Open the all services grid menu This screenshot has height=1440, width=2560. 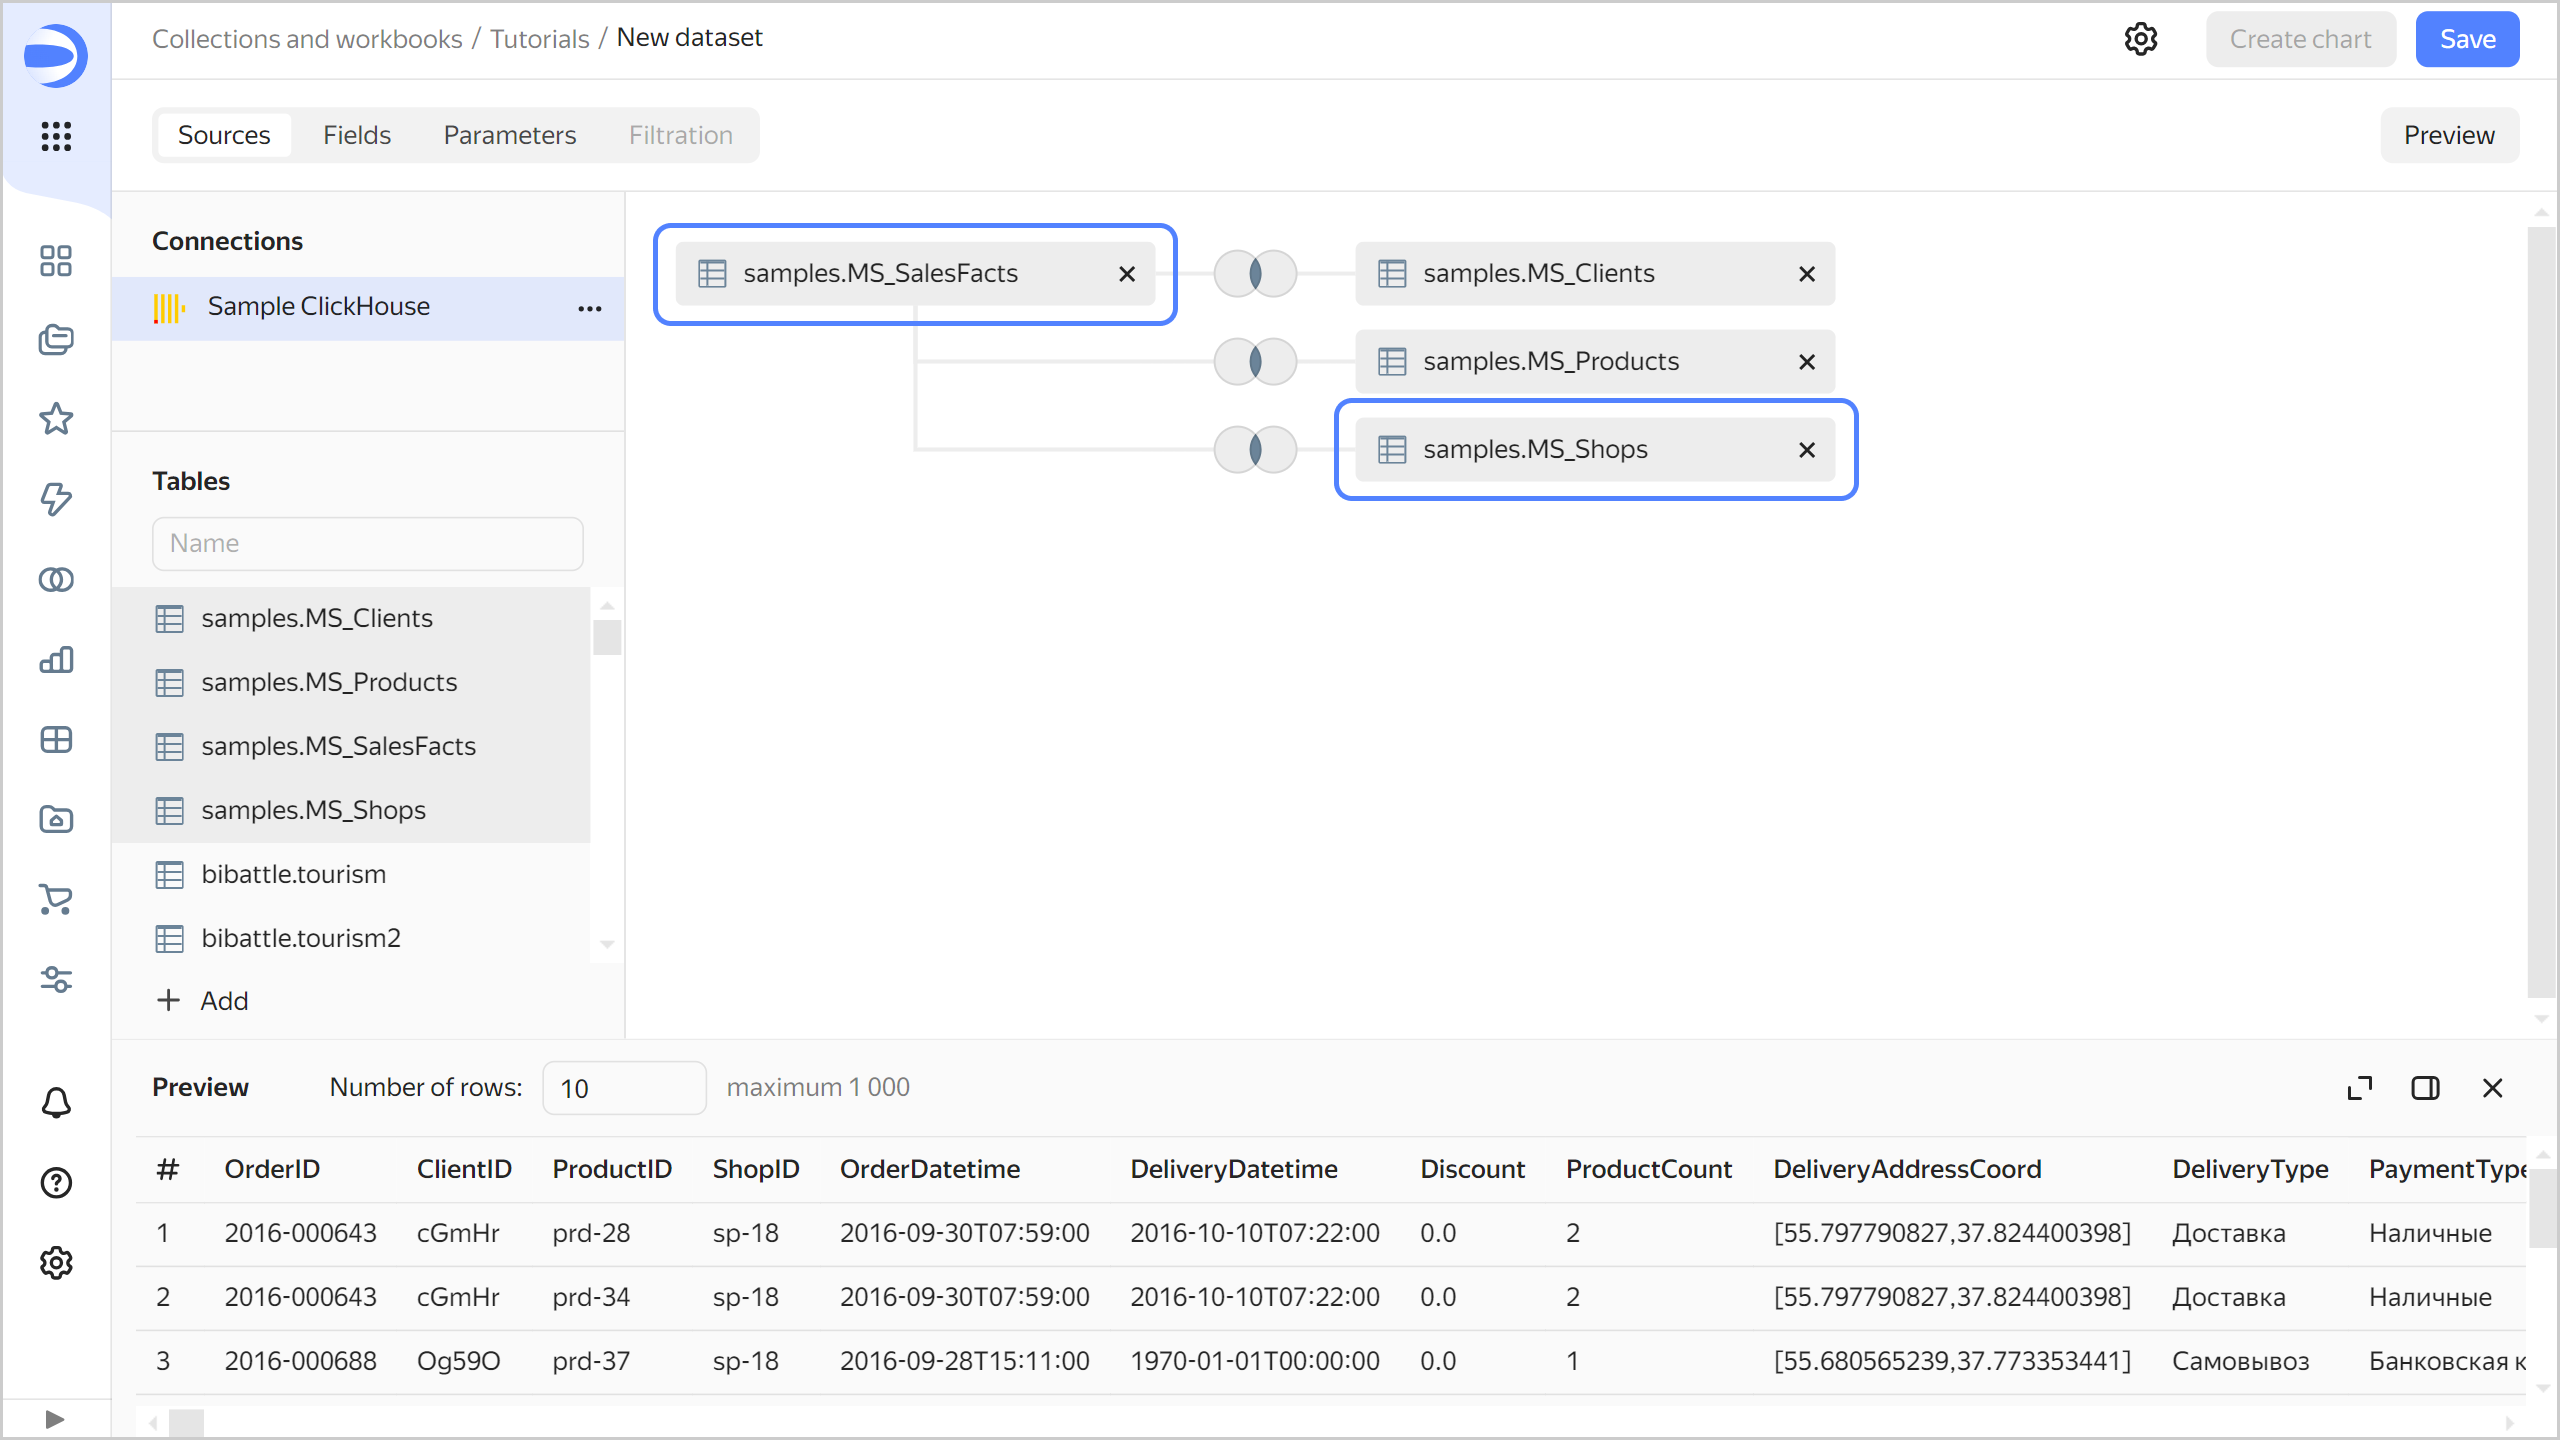56,136
